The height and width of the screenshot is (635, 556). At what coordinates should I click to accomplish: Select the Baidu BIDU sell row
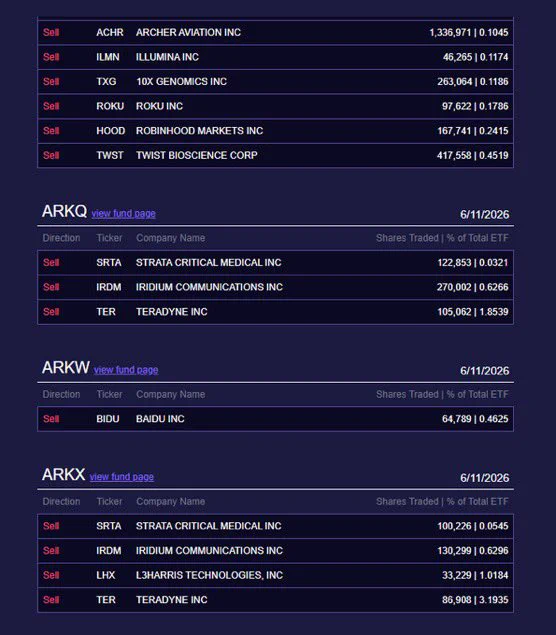click(275, 419)
